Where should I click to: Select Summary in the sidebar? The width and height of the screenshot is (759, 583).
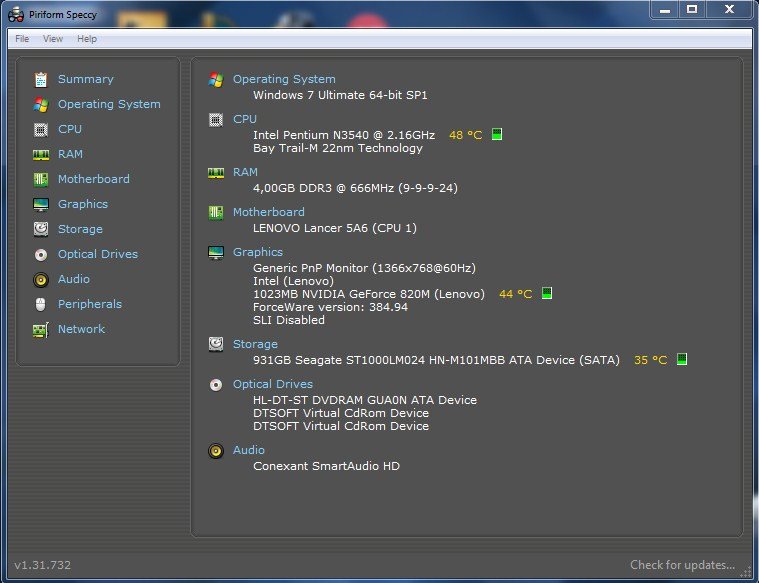(x=86, y=79)
